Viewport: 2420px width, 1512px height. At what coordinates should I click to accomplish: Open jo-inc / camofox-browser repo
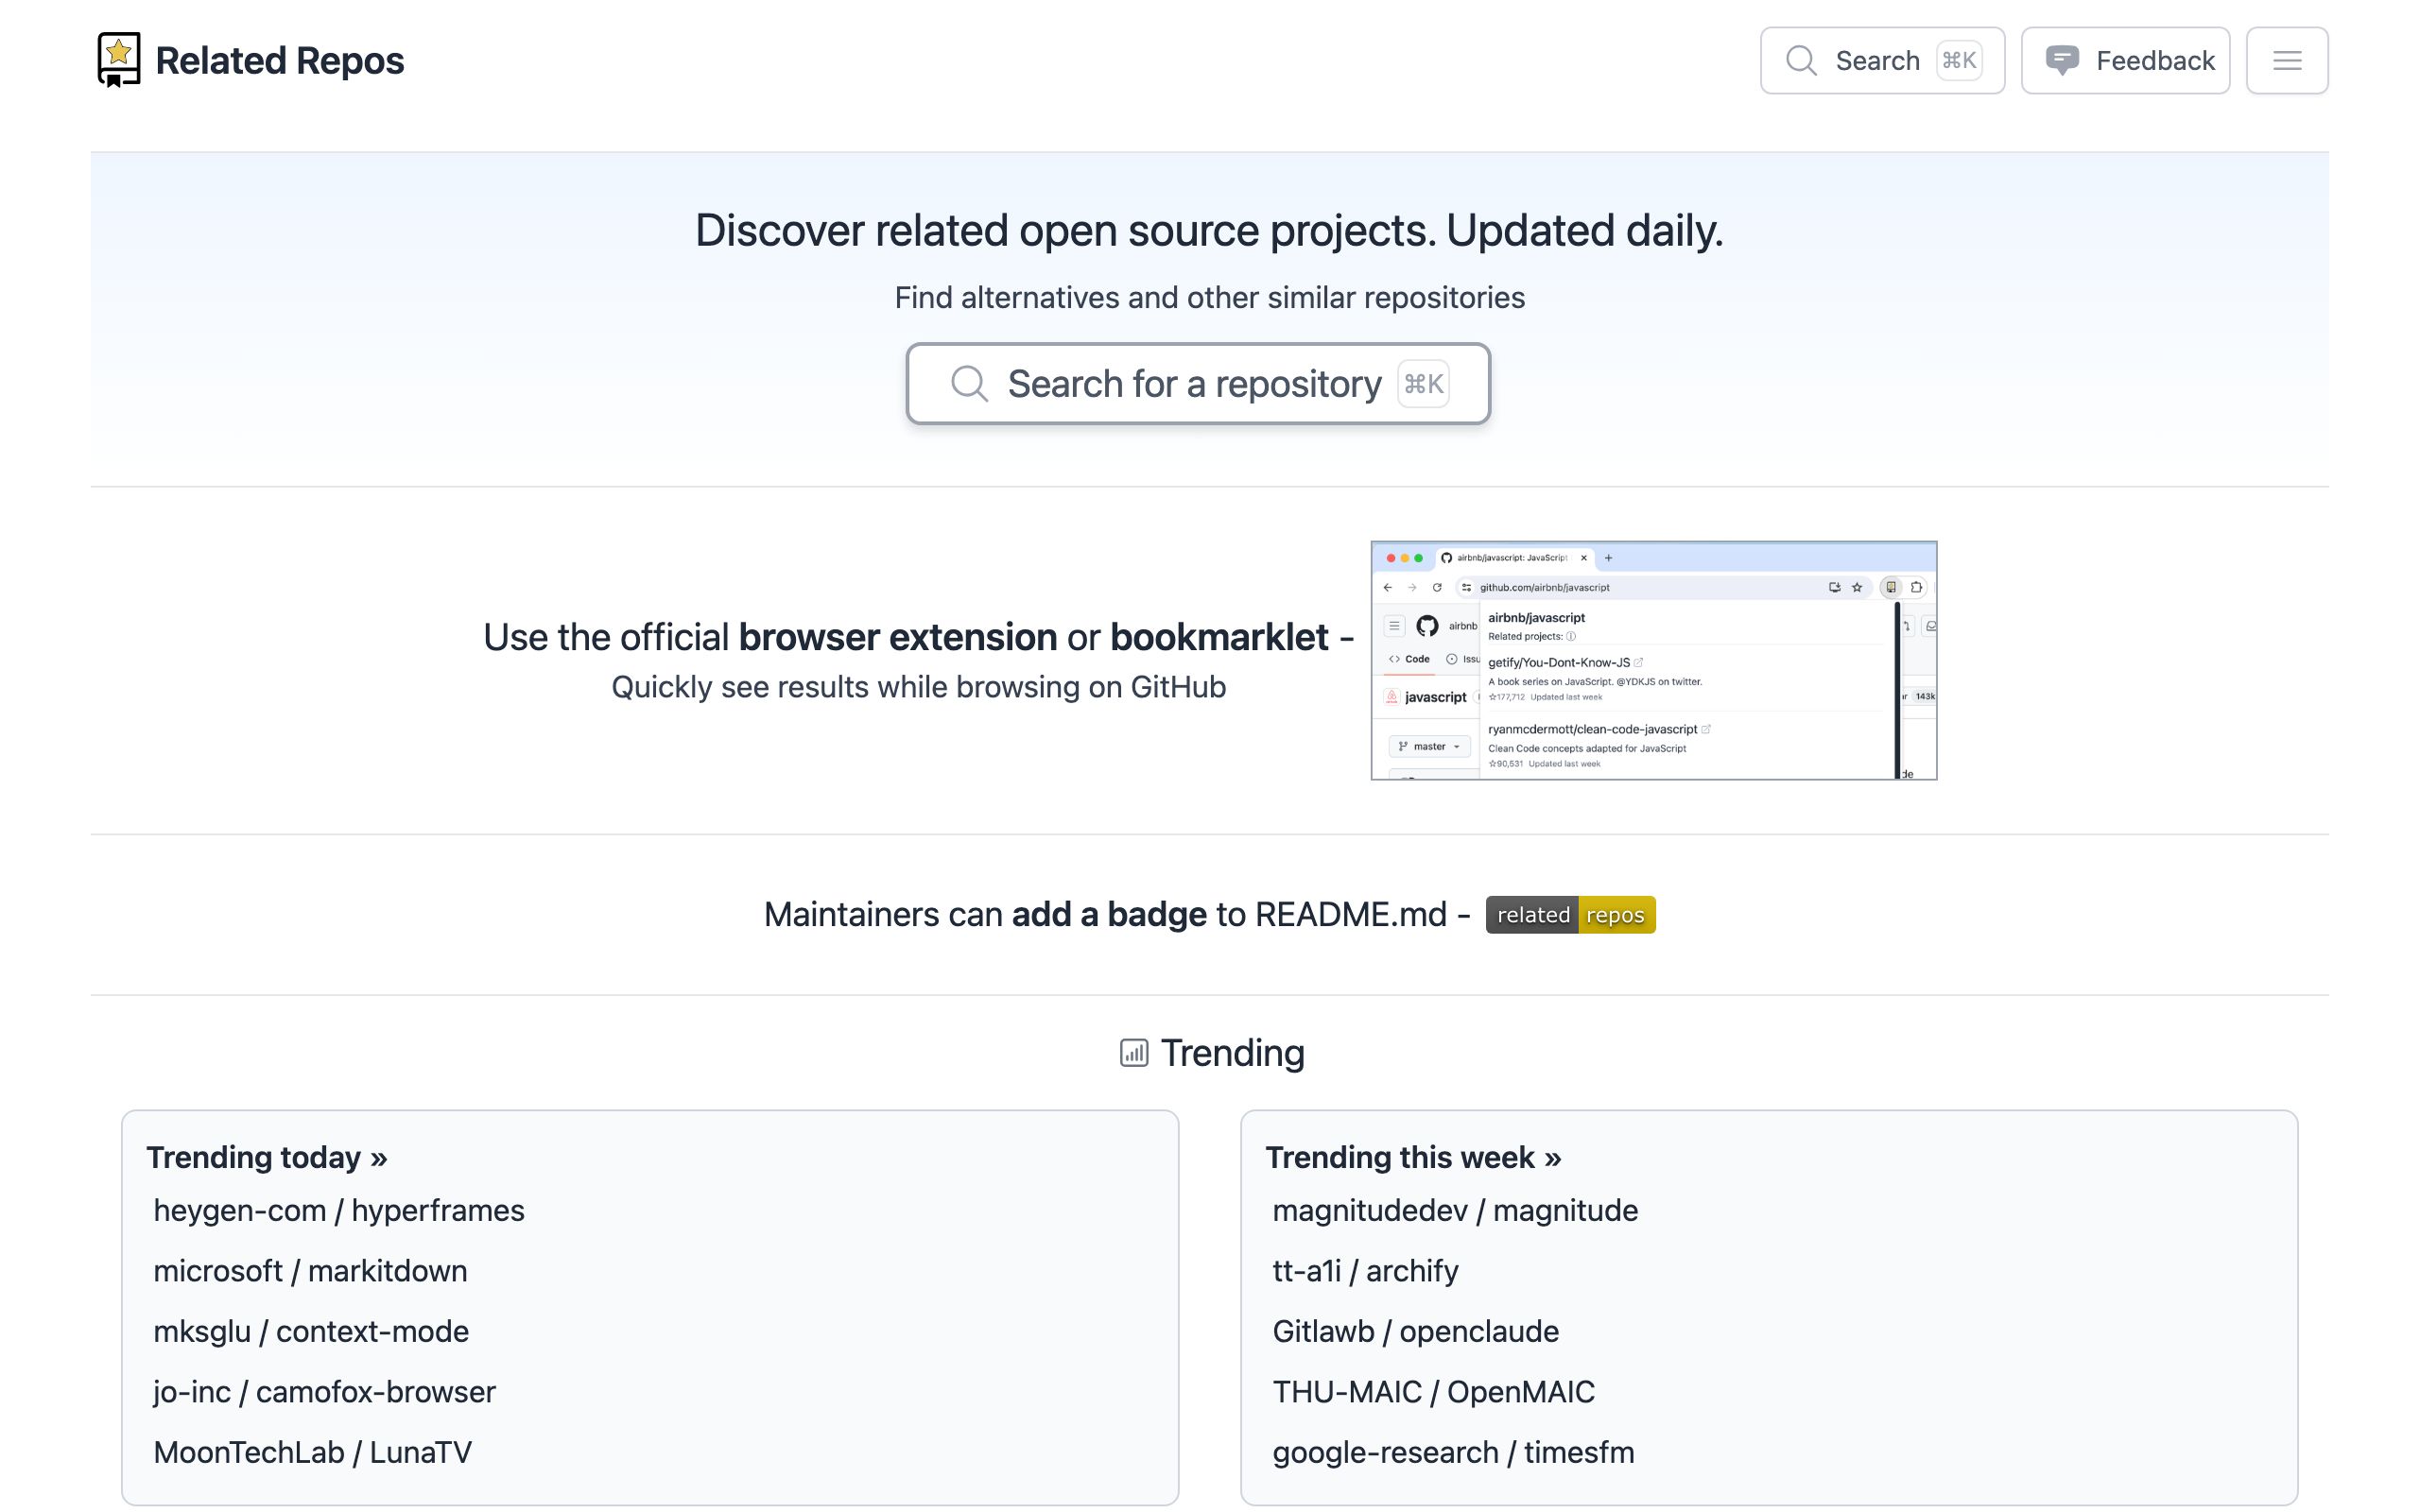tap(324, 1392)
